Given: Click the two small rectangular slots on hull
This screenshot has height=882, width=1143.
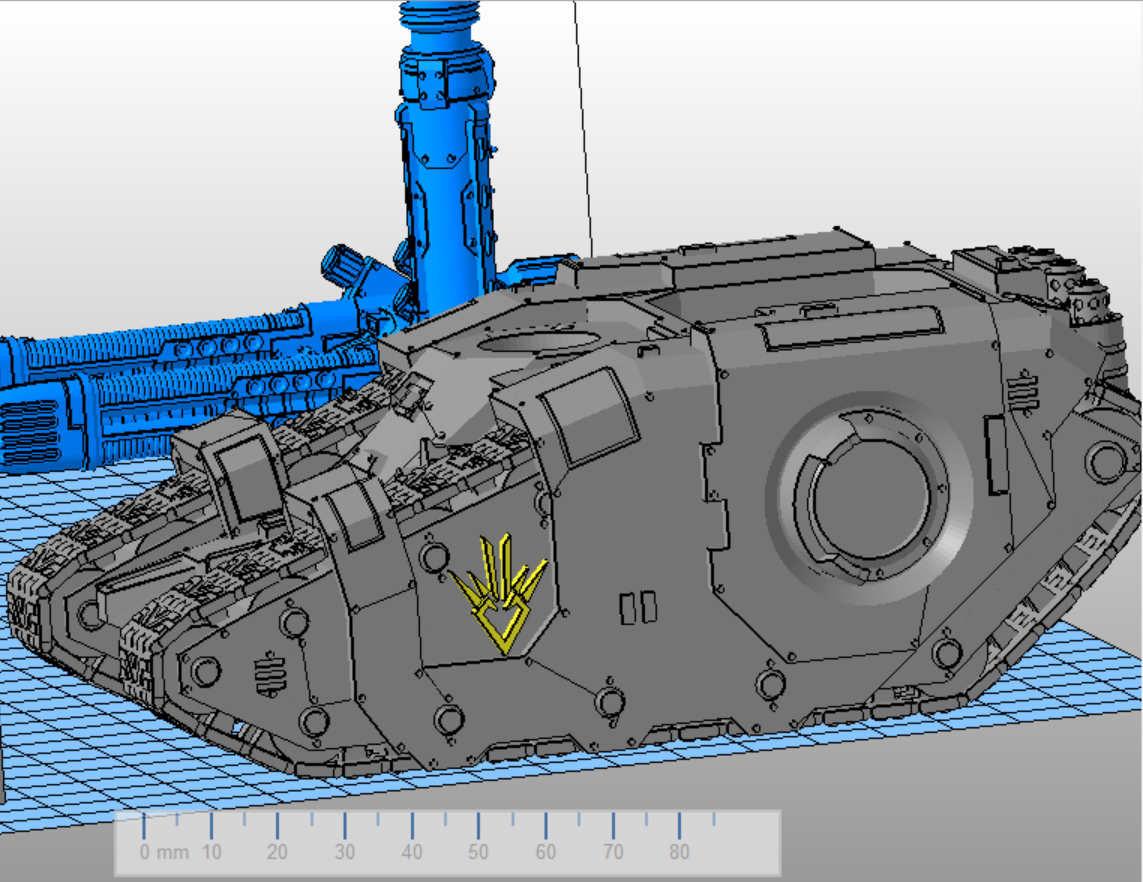Looking at the screenshot, I should coord(637,607).
